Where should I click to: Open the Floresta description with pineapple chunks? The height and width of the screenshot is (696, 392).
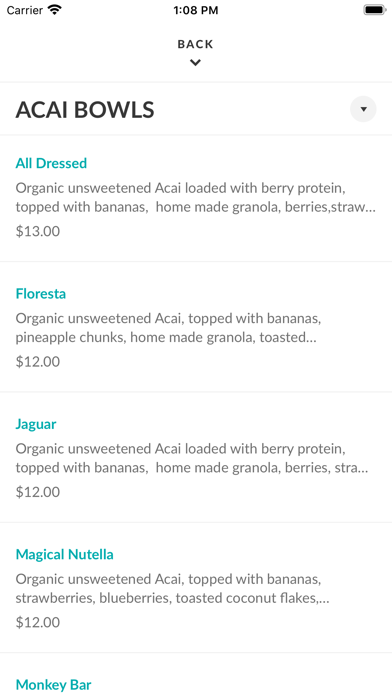[x=168, y=328]
